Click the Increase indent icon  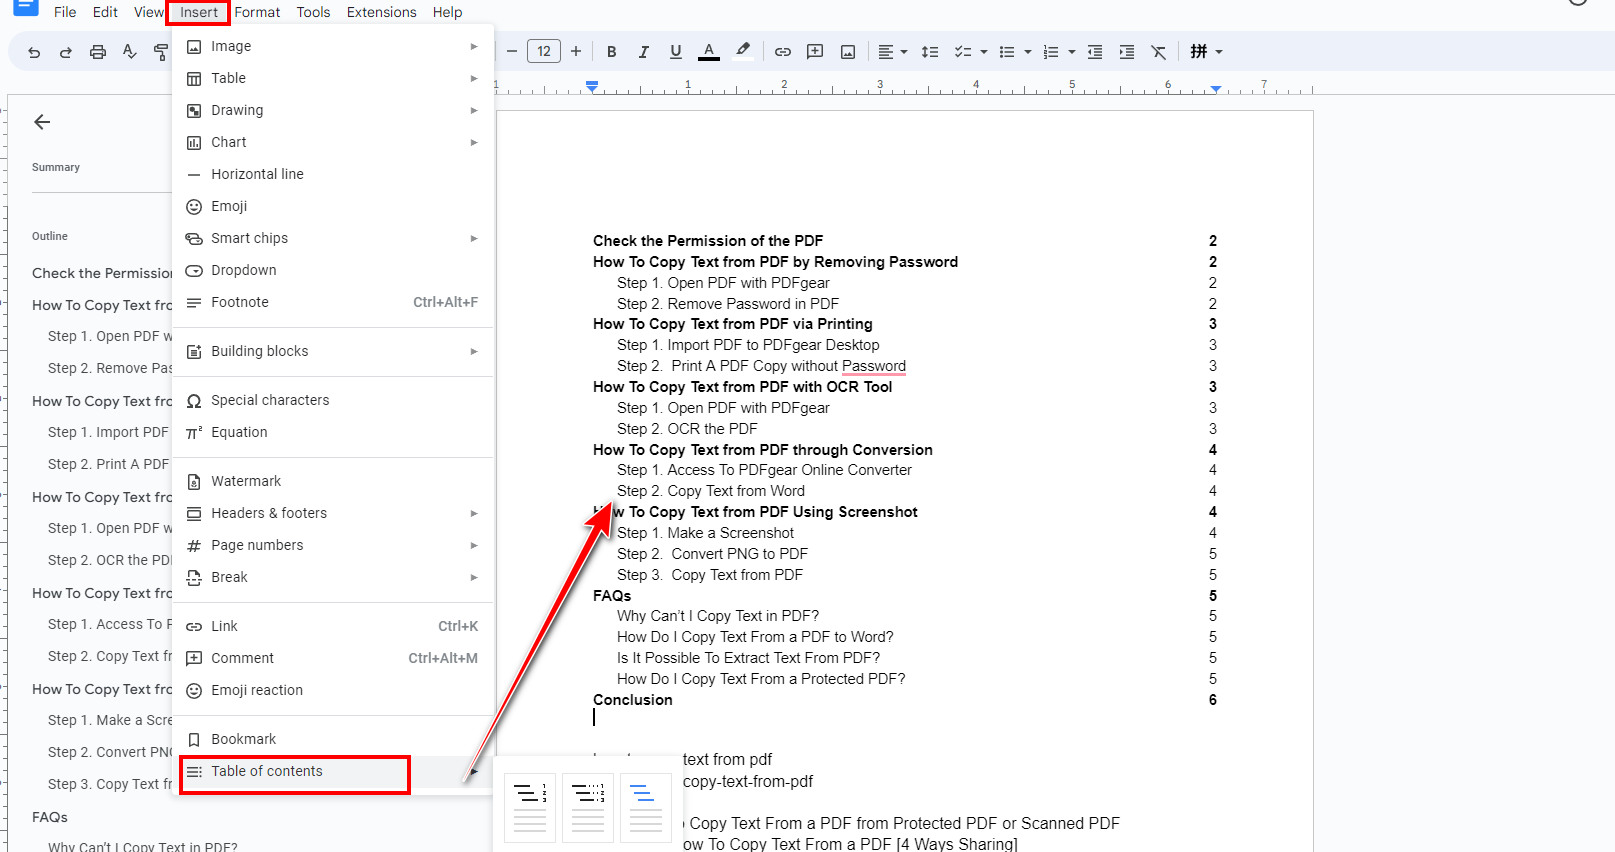click(x=1127, y=52)
